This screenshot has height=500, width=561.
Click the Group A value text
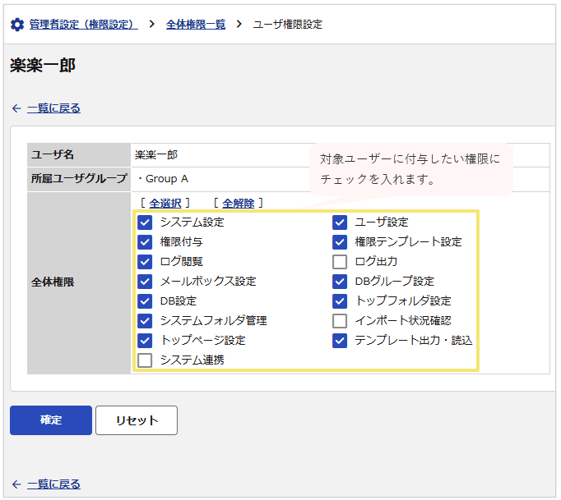pyautogui.click(x=167, y=179)
